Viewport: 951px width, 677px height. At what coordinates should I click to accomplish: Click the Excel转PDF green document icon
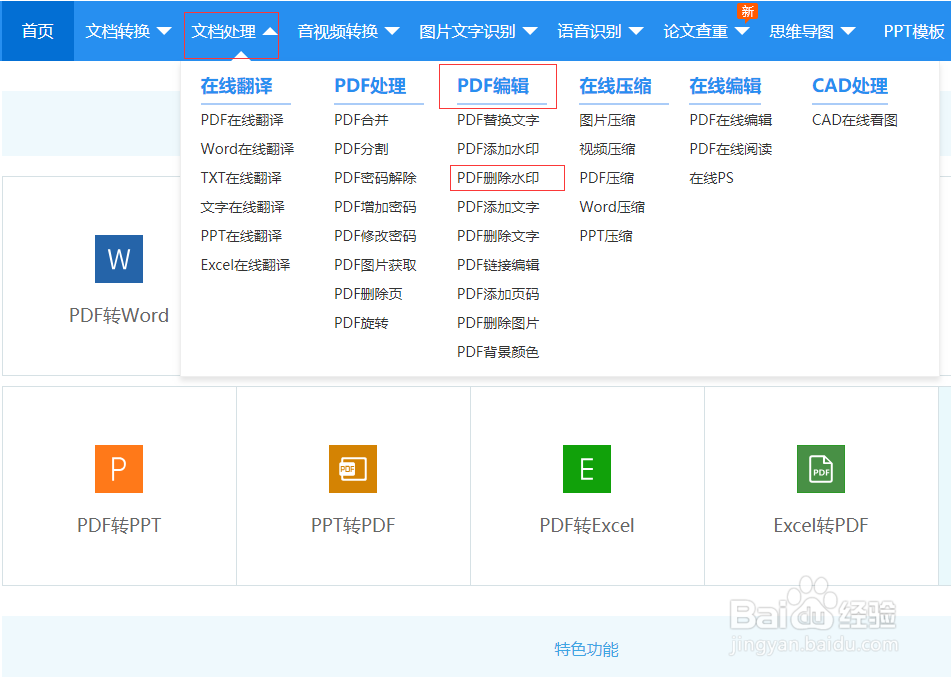point(820,469)
